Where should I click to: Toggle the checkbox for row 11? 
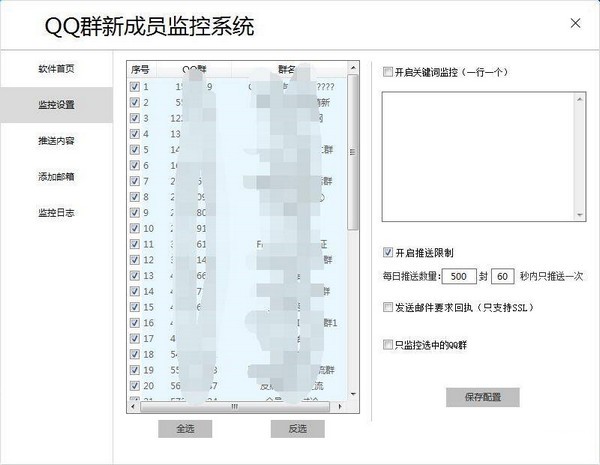(x=135, y=244)
